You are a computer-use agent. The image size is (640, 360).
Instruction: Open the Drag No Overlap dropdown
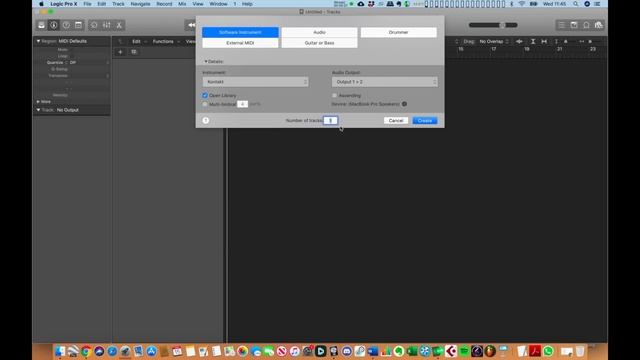(x=494, y=41)
